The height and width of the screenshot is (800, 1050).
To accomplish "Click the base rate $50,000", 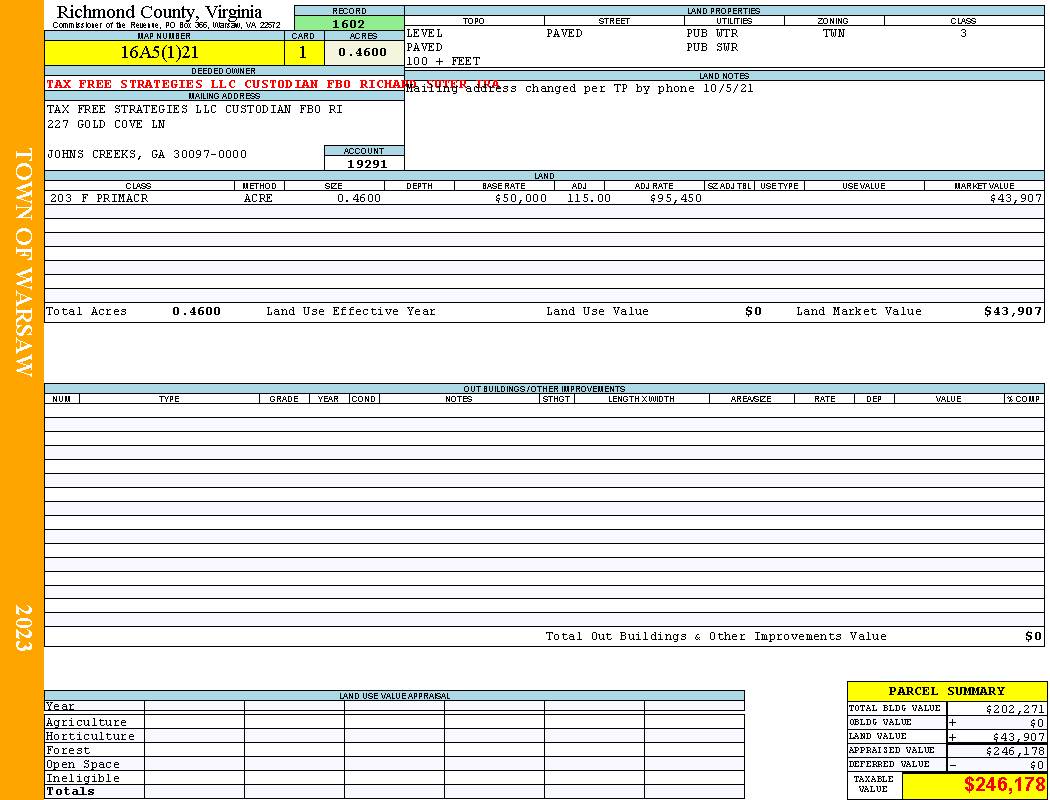I will [521, 198].
